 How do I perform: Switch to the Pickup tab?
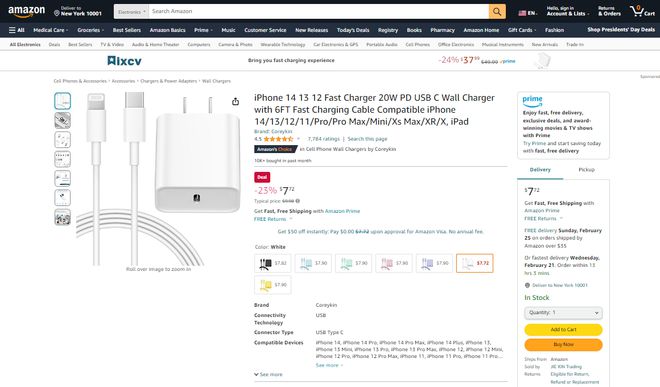coord(586,170)
